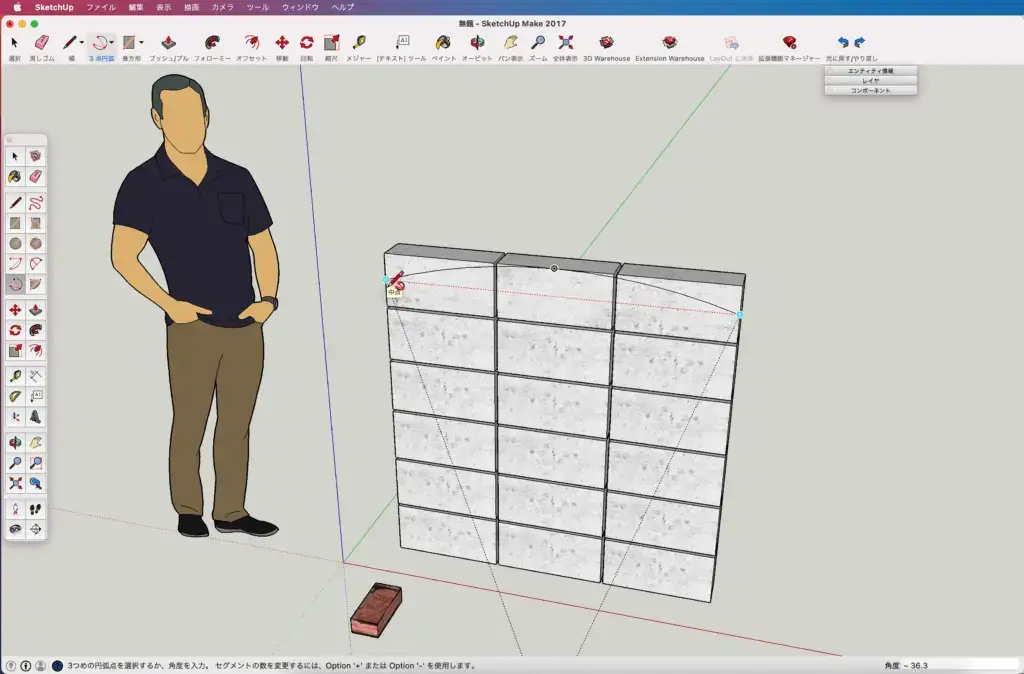Activate the Walk footprints tool
Viewport: 1024px width, 674px height.
(35, 509)
